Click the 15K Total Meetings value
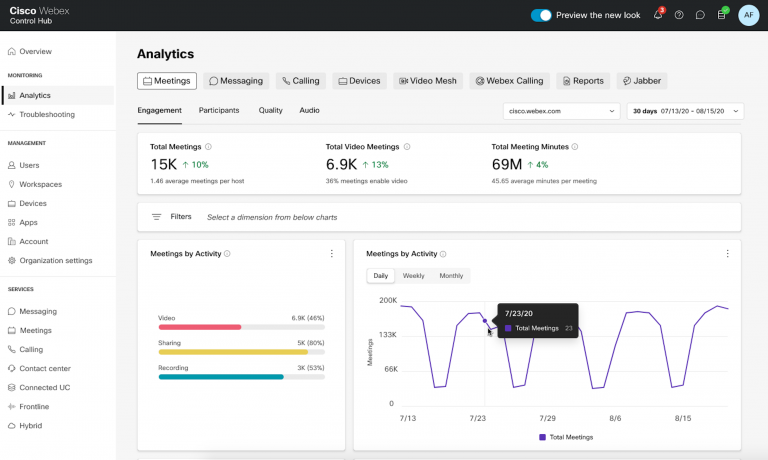768x460 pixels. (x=164, y=165)
